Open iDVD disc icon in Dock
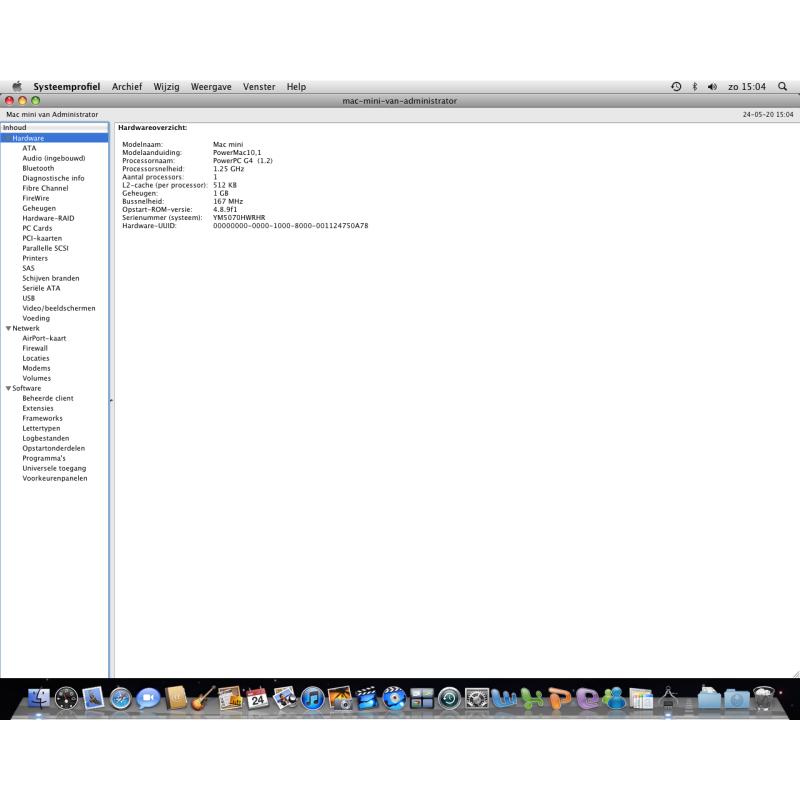 [x=394, y=698]
